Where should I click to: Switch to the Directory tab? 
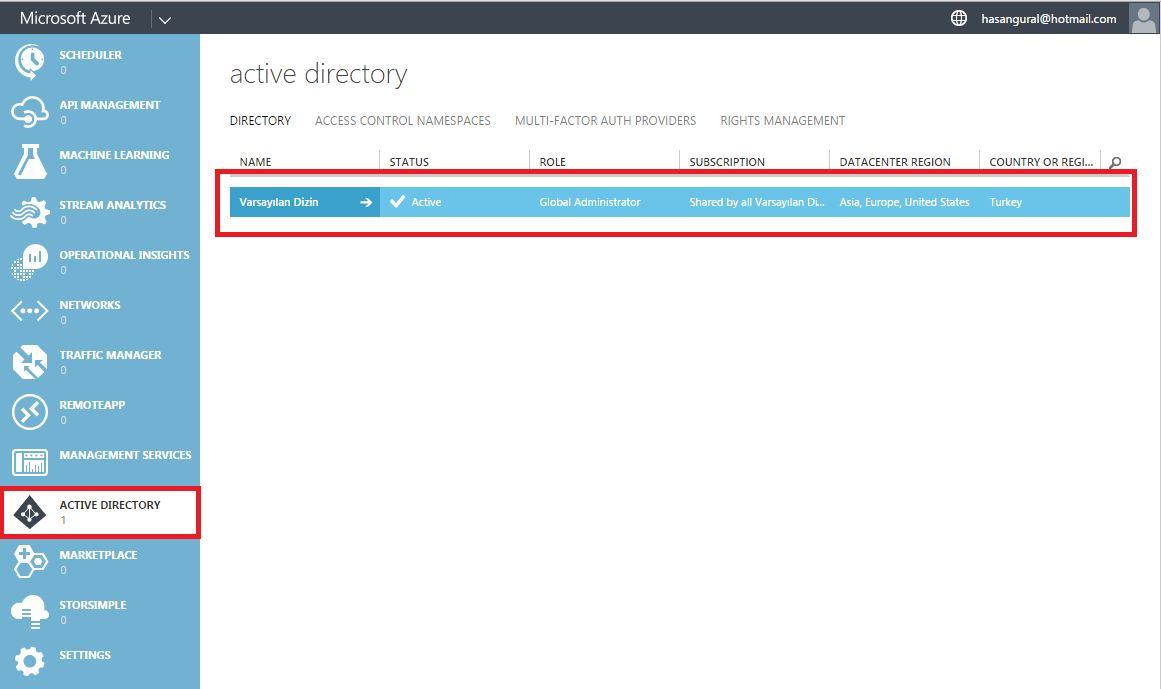[261, 121]
